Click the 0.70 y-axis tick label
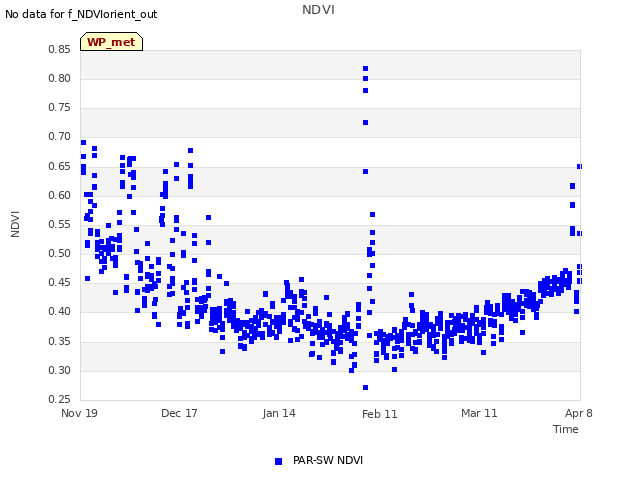The width and height of the screenshot is (640, 480). click(x=59, y=136)
